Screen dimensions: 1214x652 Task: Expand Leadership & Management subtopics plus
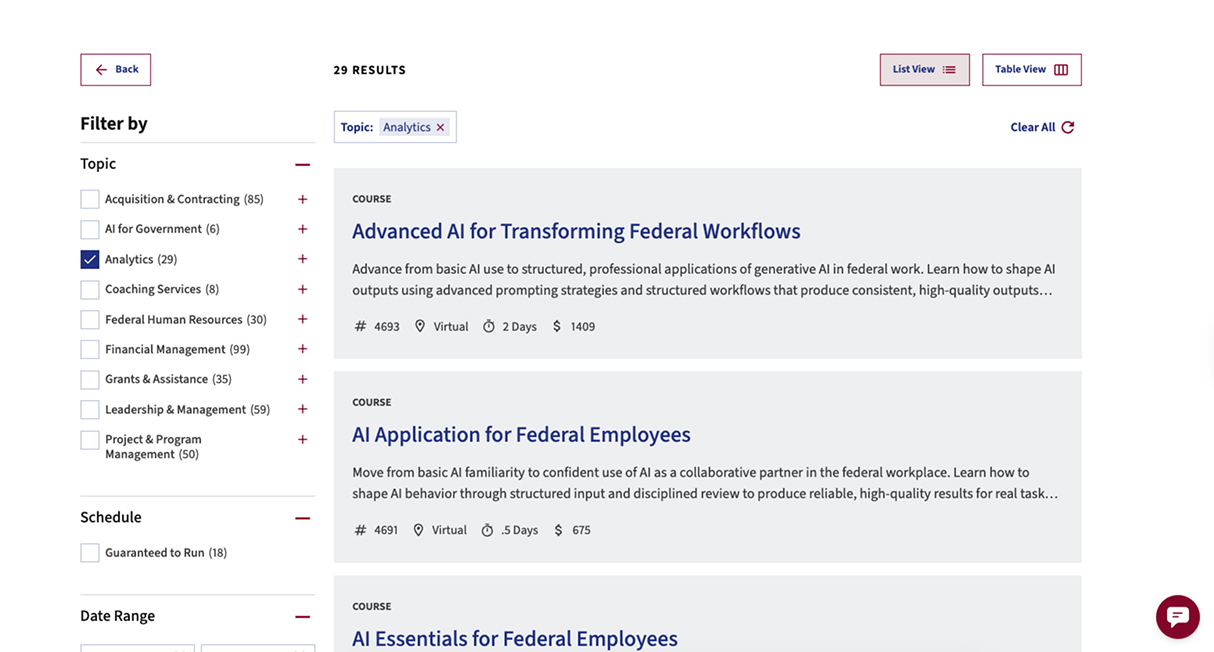point(303,409)
